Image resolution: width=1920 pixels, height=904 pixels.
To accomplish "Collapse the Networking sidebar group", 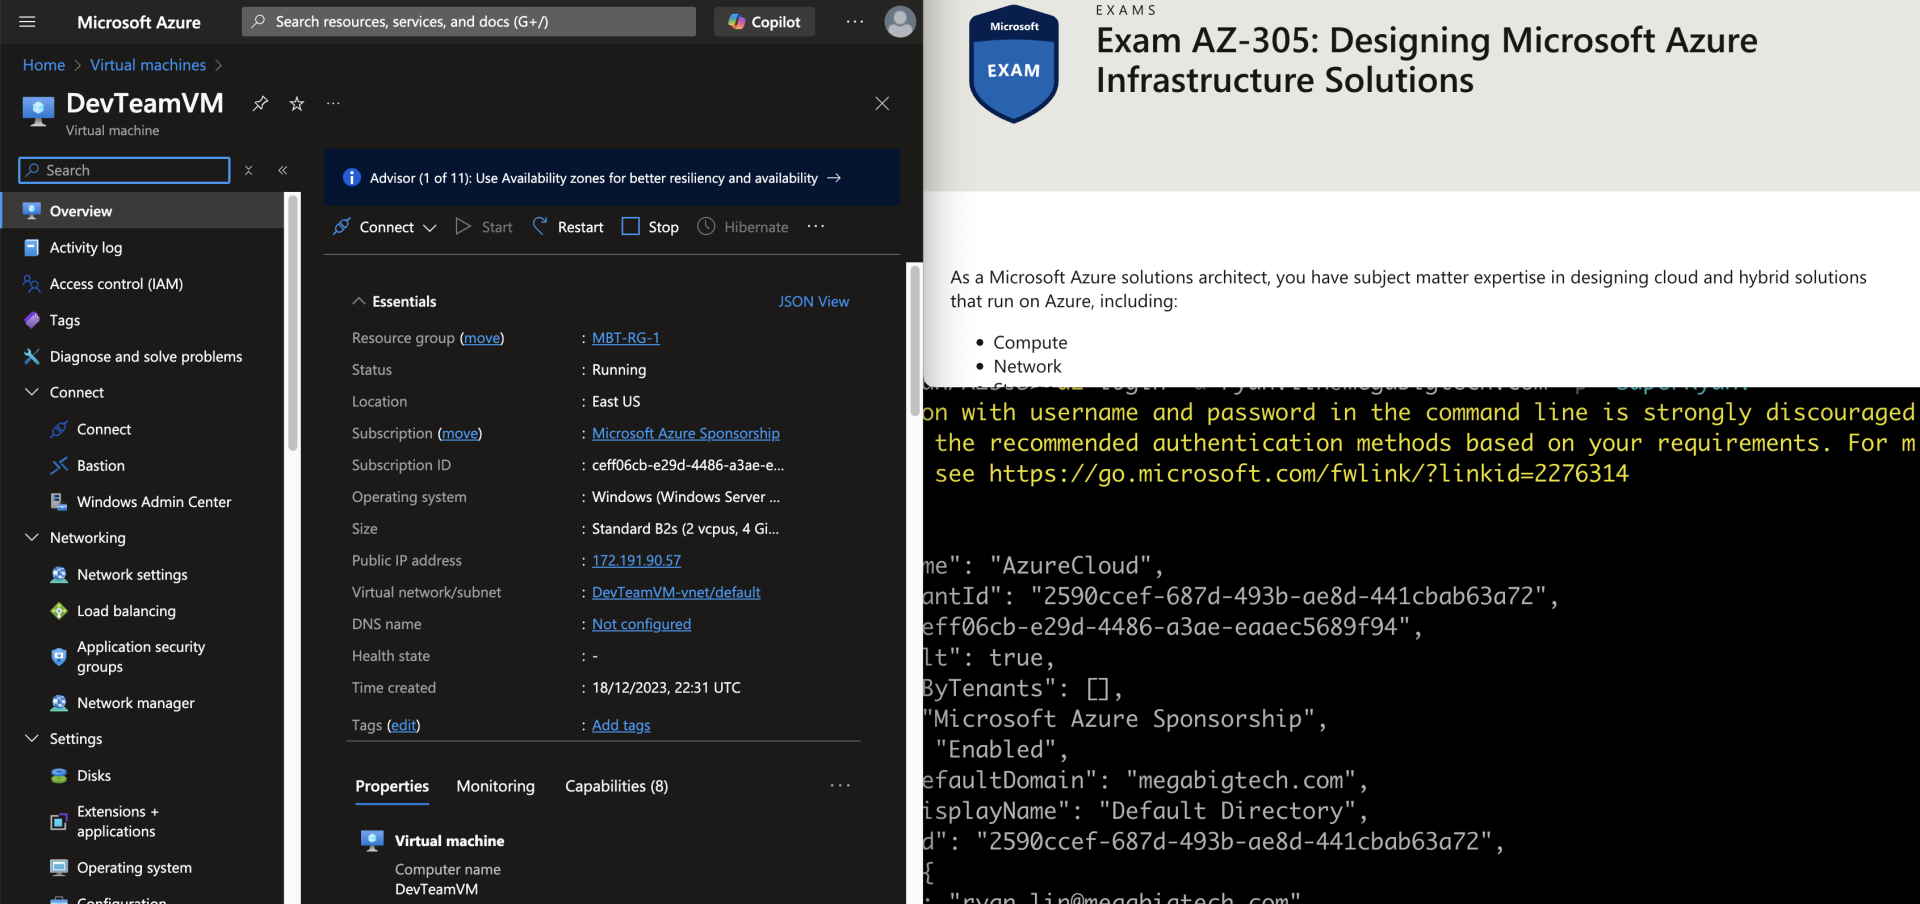I will [32, 538].
